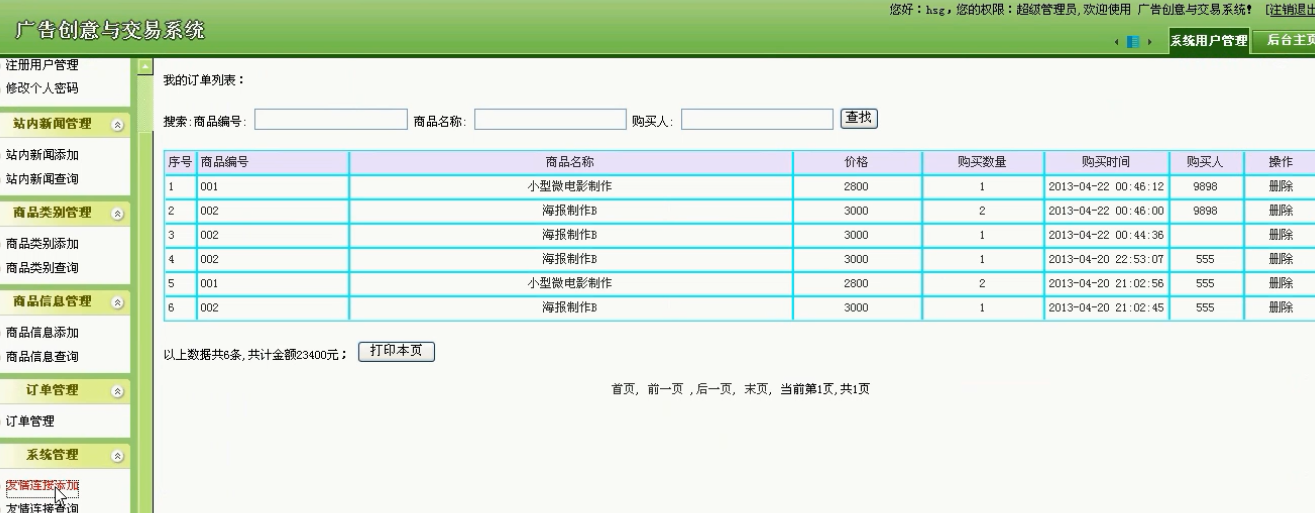
Task: Click the 购买人 column header
Action: pos(1205,162)
